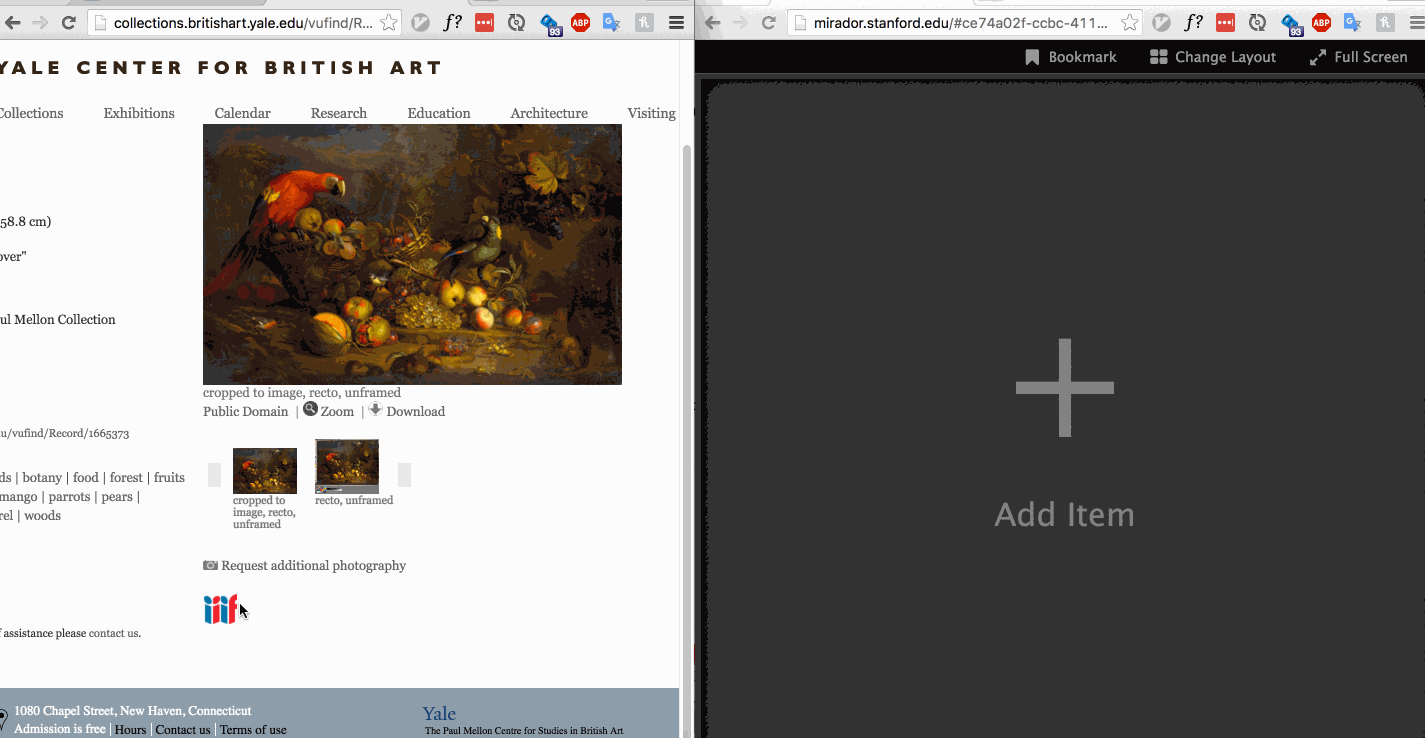This screenshot has height=738, width=1425.
Task: Open the WhatFont 'f?' extension in Yale window
Action: tap(453, 22)
